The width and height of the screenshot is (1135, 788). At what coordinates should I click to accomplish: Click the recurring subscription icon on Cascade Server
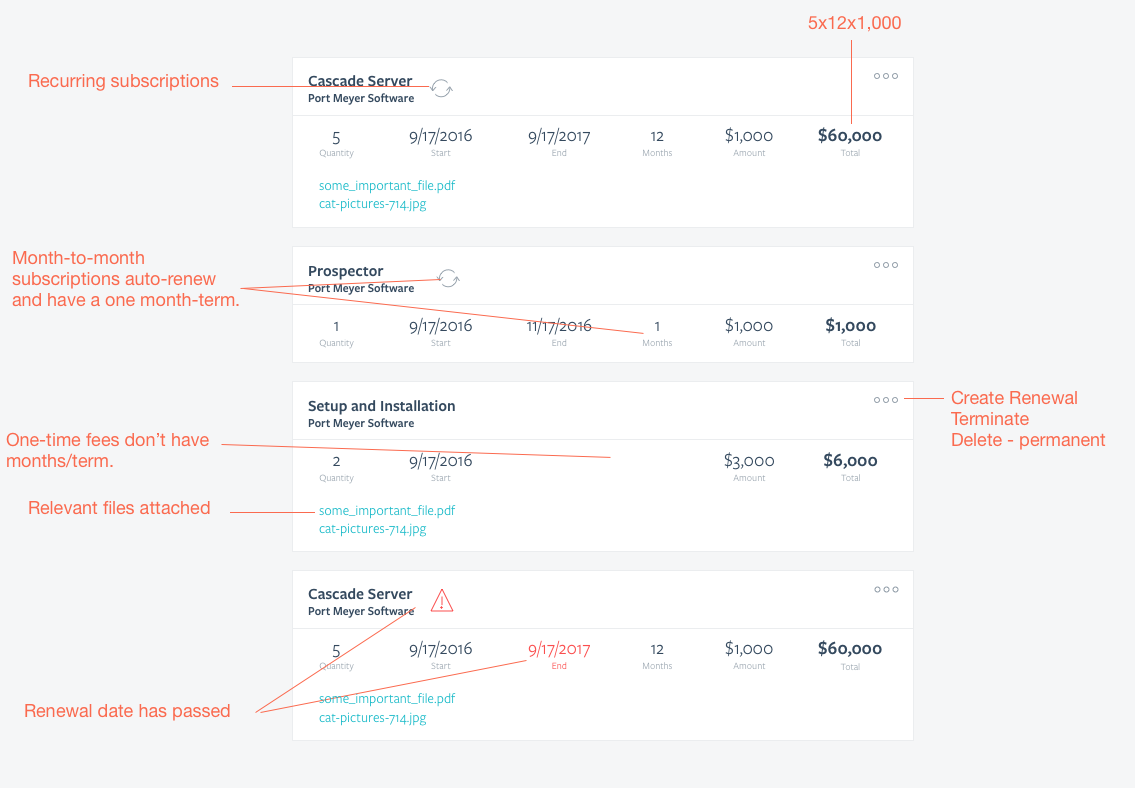441,88
